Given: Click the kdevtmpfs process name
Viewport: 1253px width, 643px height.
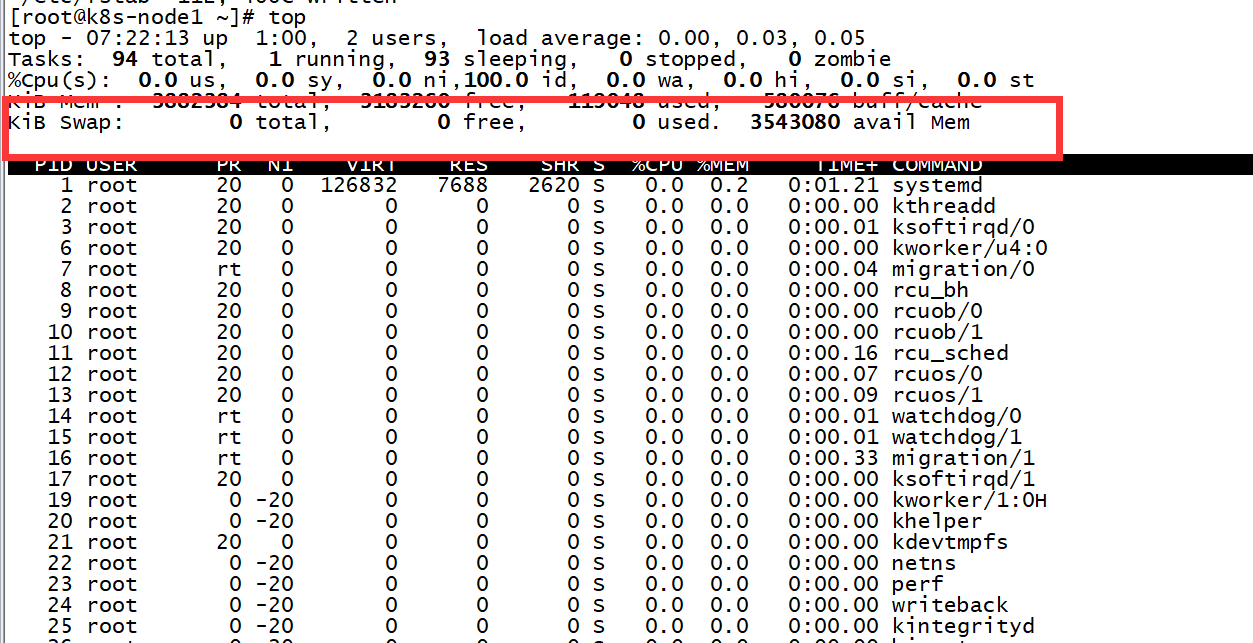Looking at the screenshot, I should [950, 542].
